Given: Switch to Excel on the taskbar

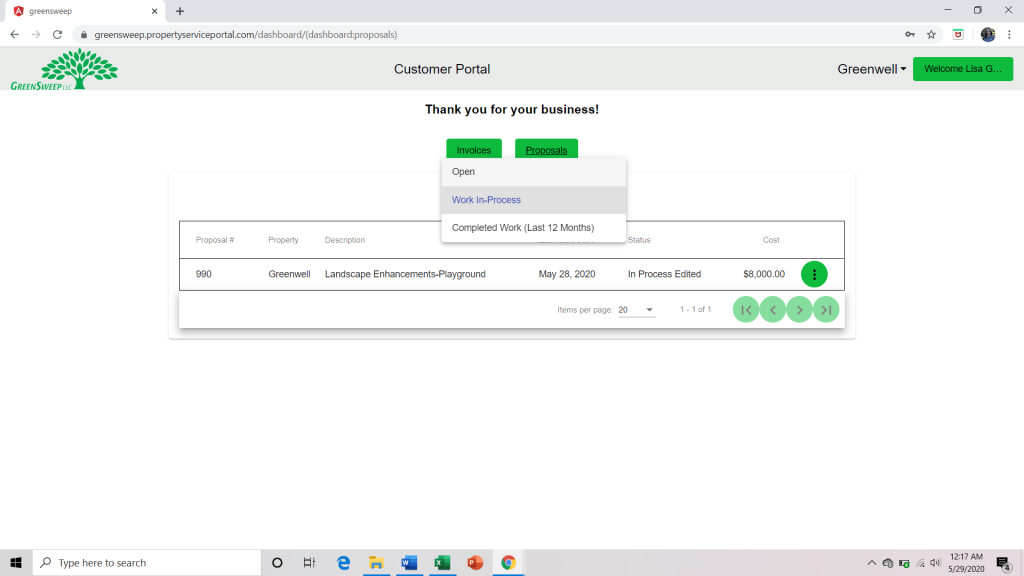Looking at the screenshot, I should tap(442, 562).
